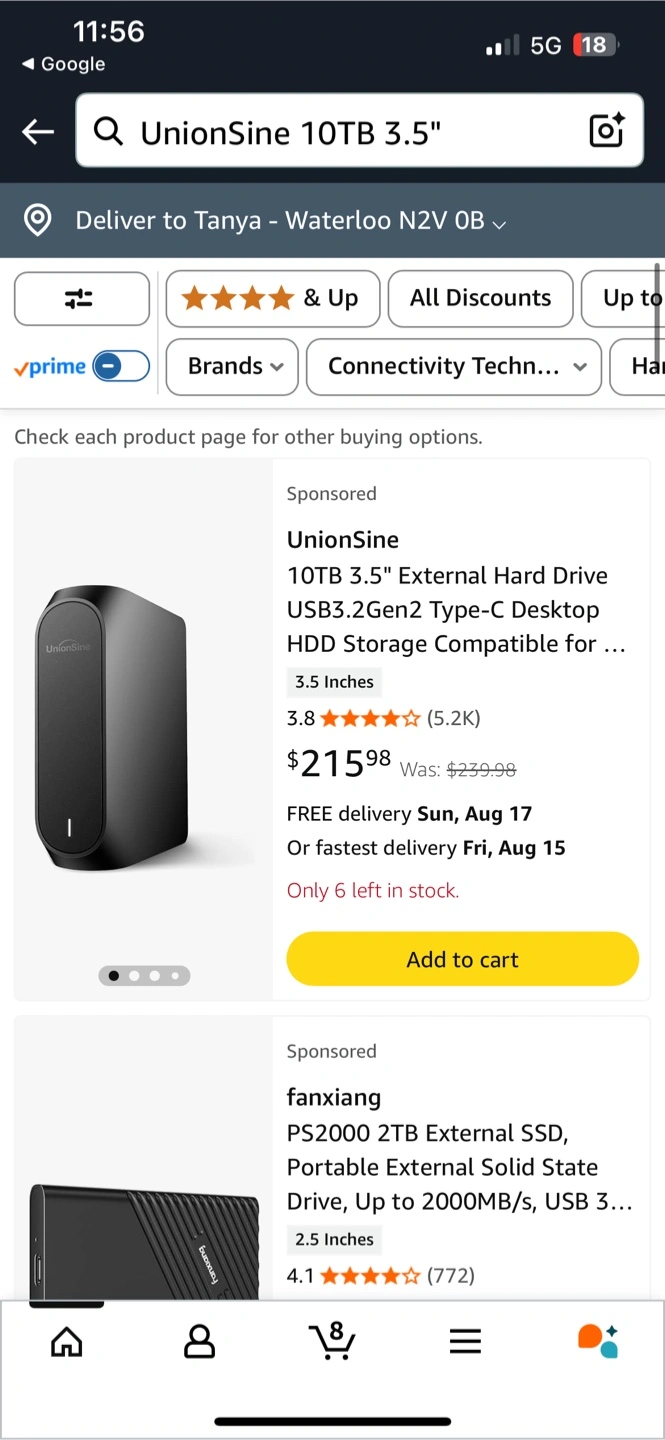
Task: Tap the UnionSine image carousel dots
Action: pos(144,975)
